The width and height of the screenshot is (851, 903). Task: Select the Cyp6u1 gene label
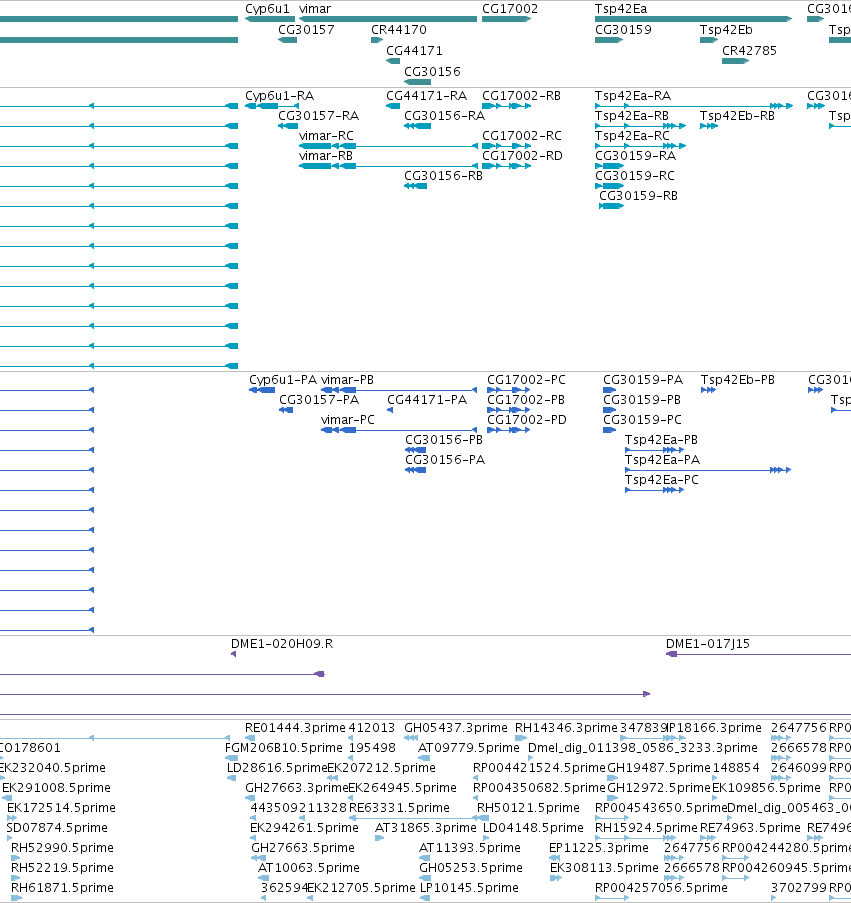tap(267, 9)
